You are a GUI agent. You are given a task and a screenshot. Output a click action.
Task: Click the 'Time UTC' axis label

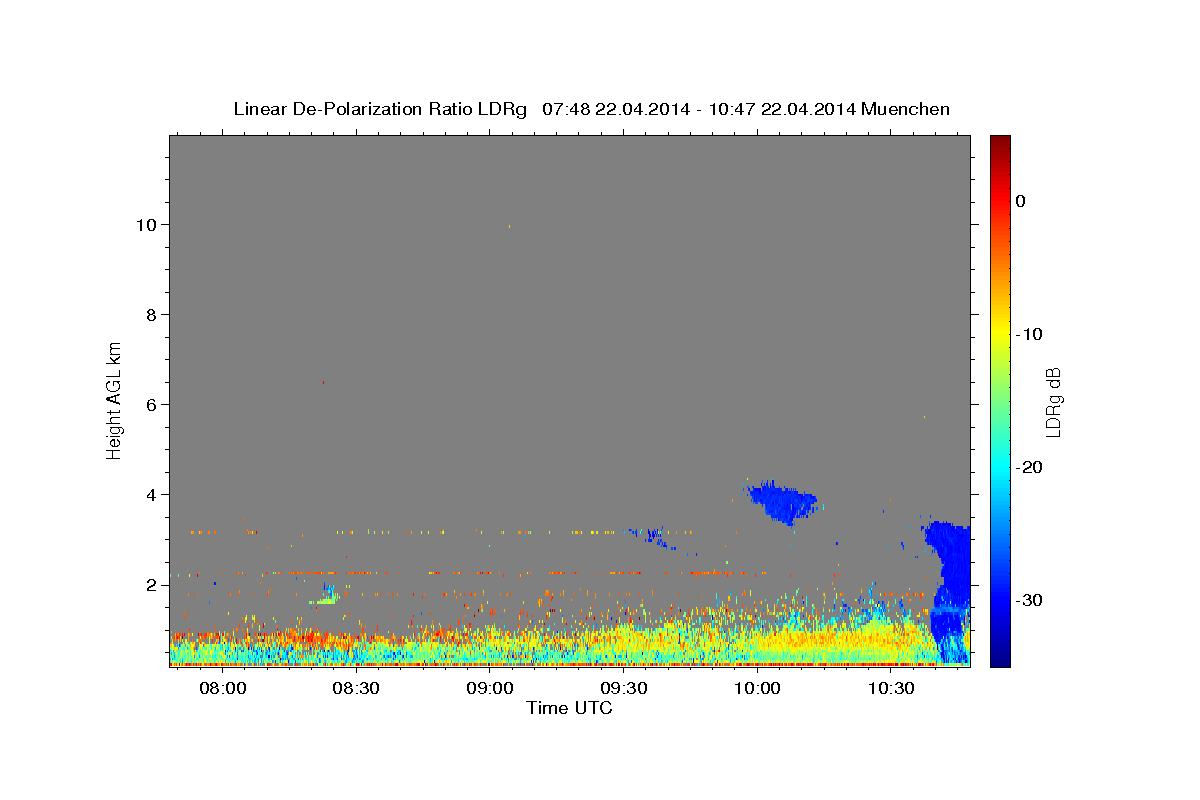pos(569,708)
